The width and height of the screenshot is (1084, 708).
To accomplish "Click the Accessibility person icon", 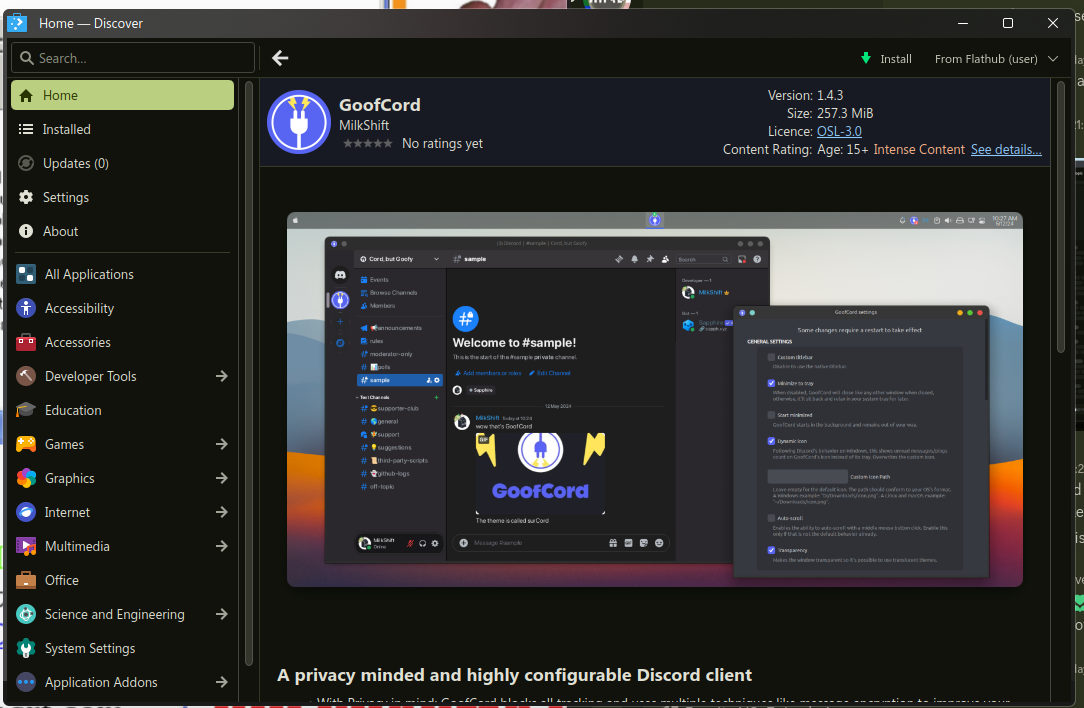I will pos(26,308).
